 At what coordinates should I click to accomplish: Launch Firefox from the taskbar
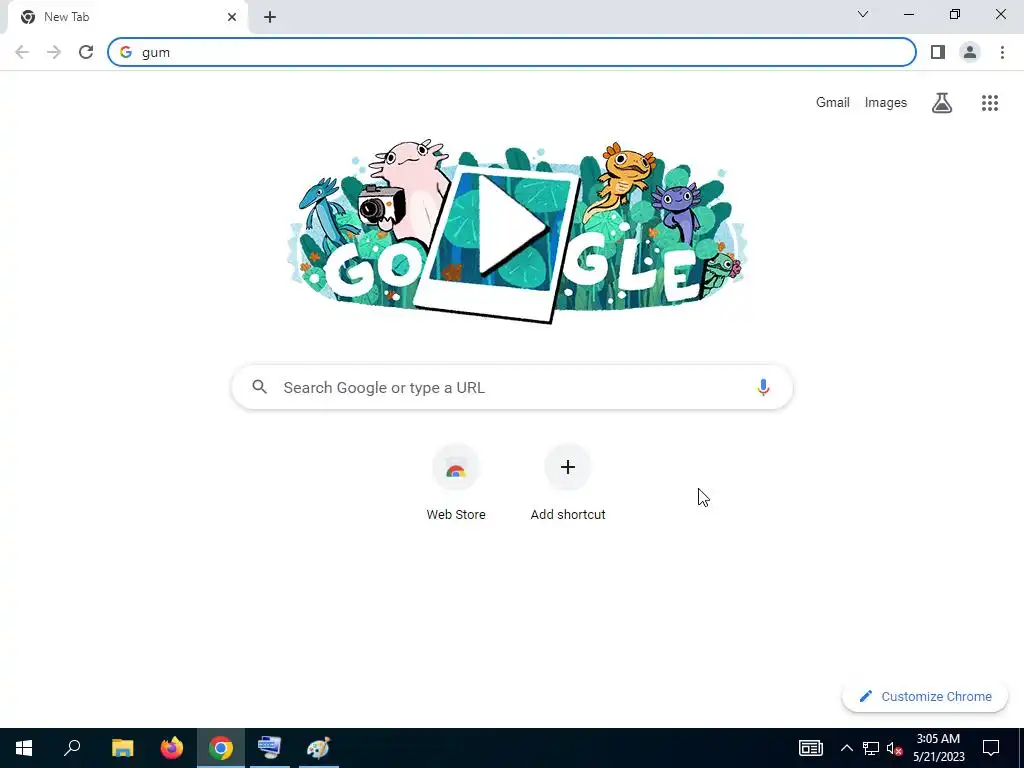172,748
